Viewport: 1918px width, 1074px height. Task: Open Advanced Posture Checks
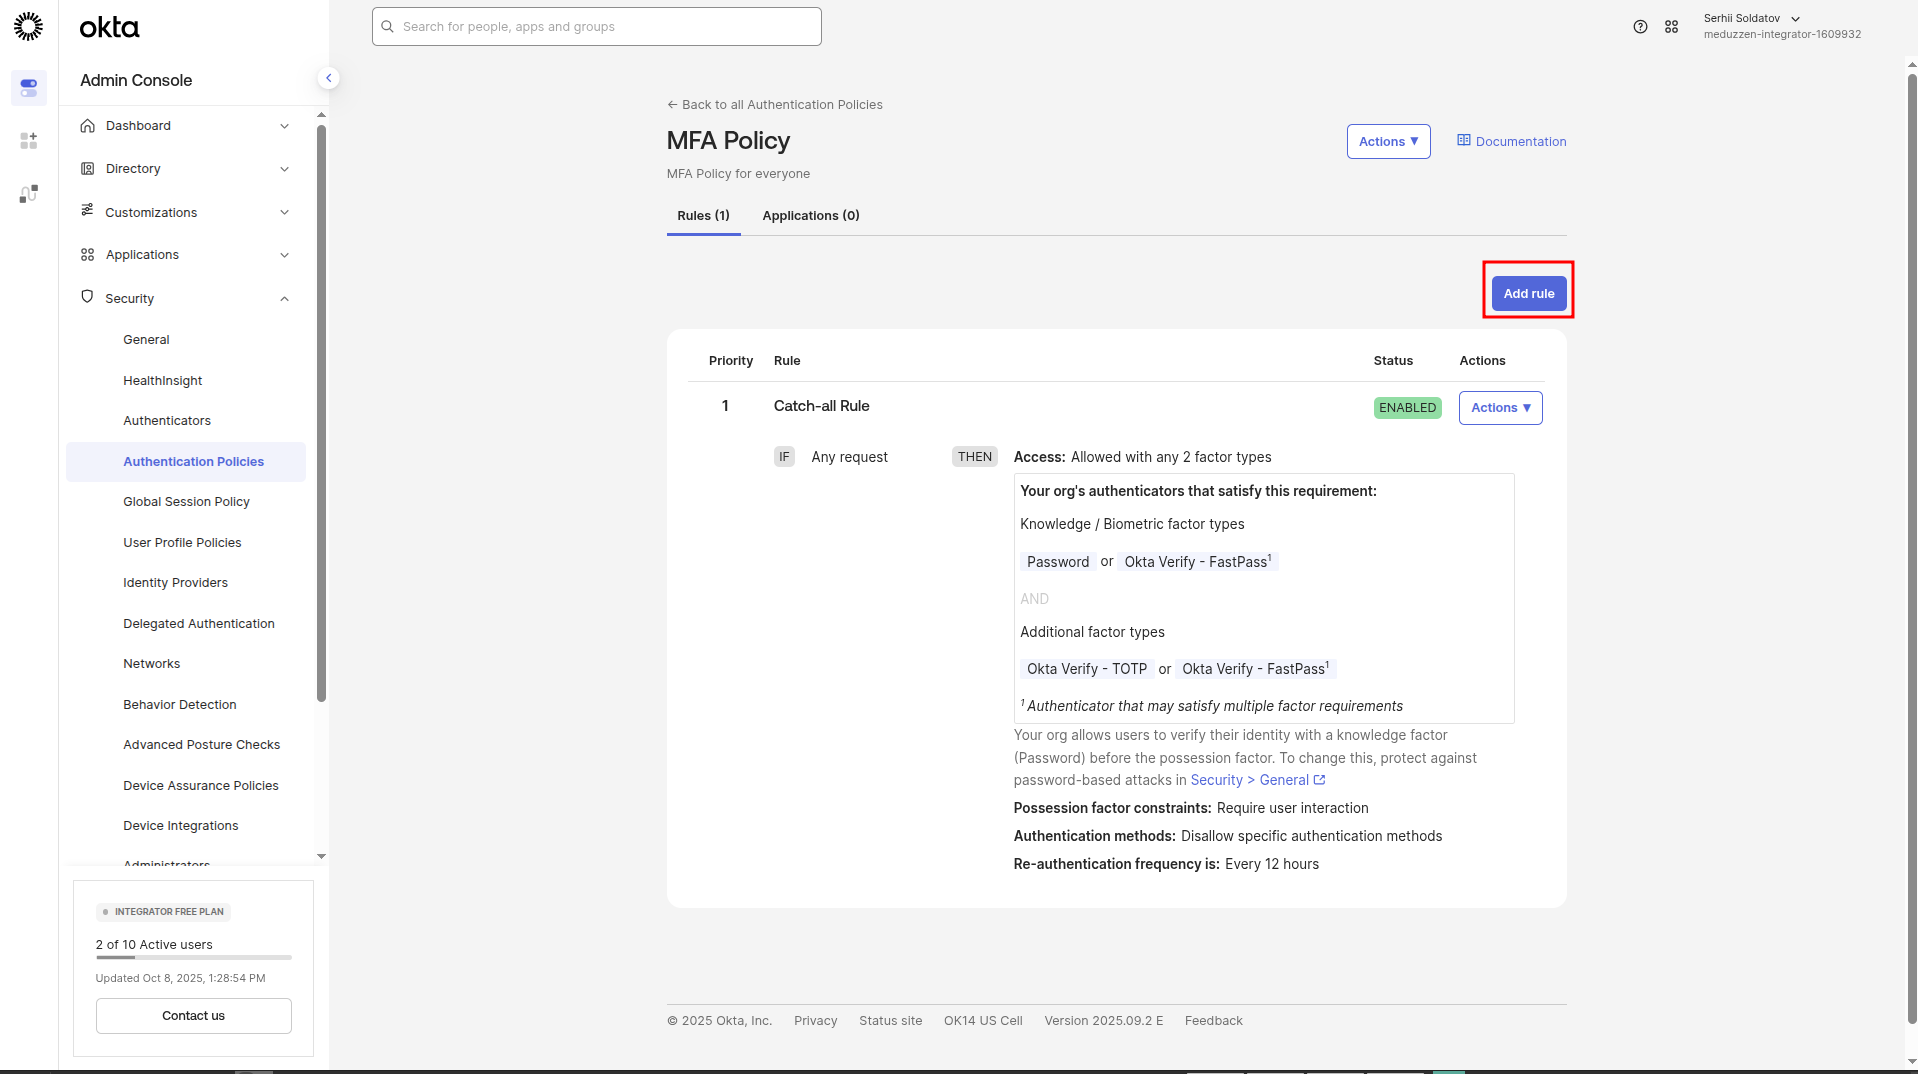(201, 745)
